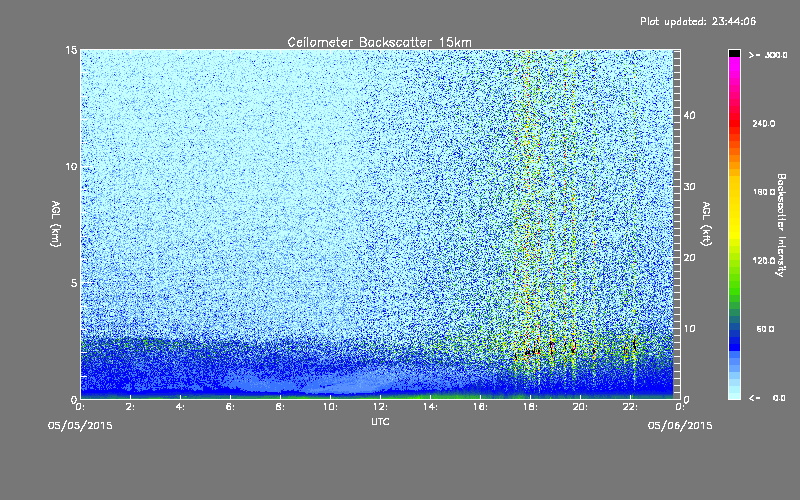Click the '<= 0.0' colorbar label
This screenshot has height=500, width=800.
coord(767,398)
